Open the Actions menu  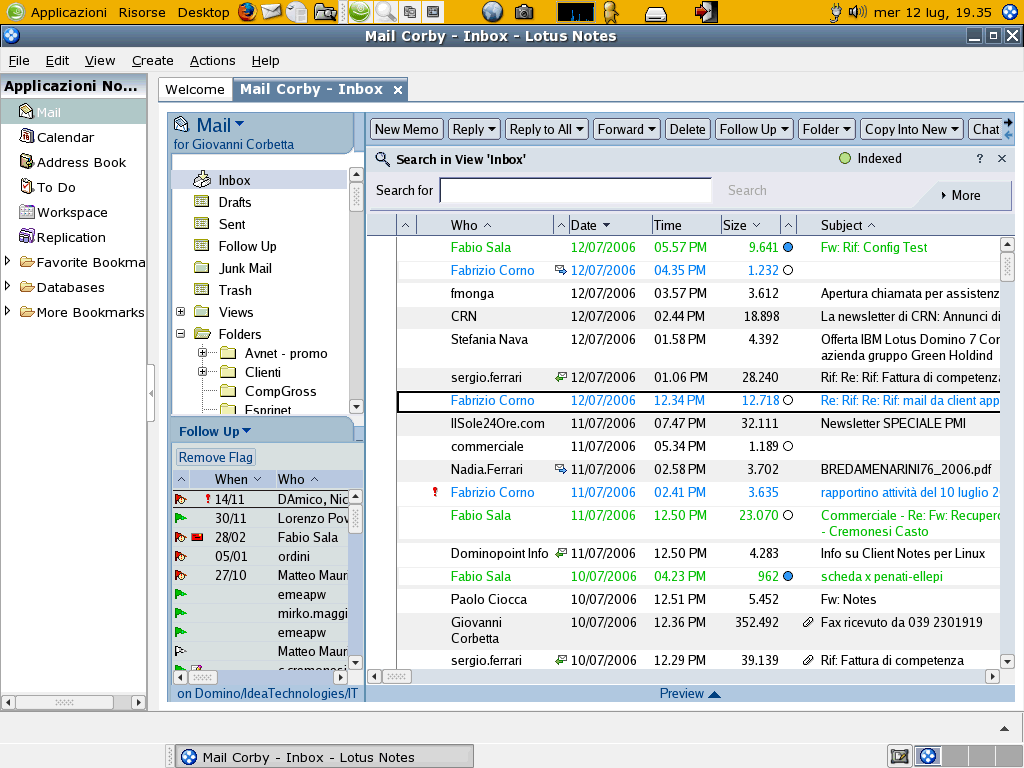point(212,61)
